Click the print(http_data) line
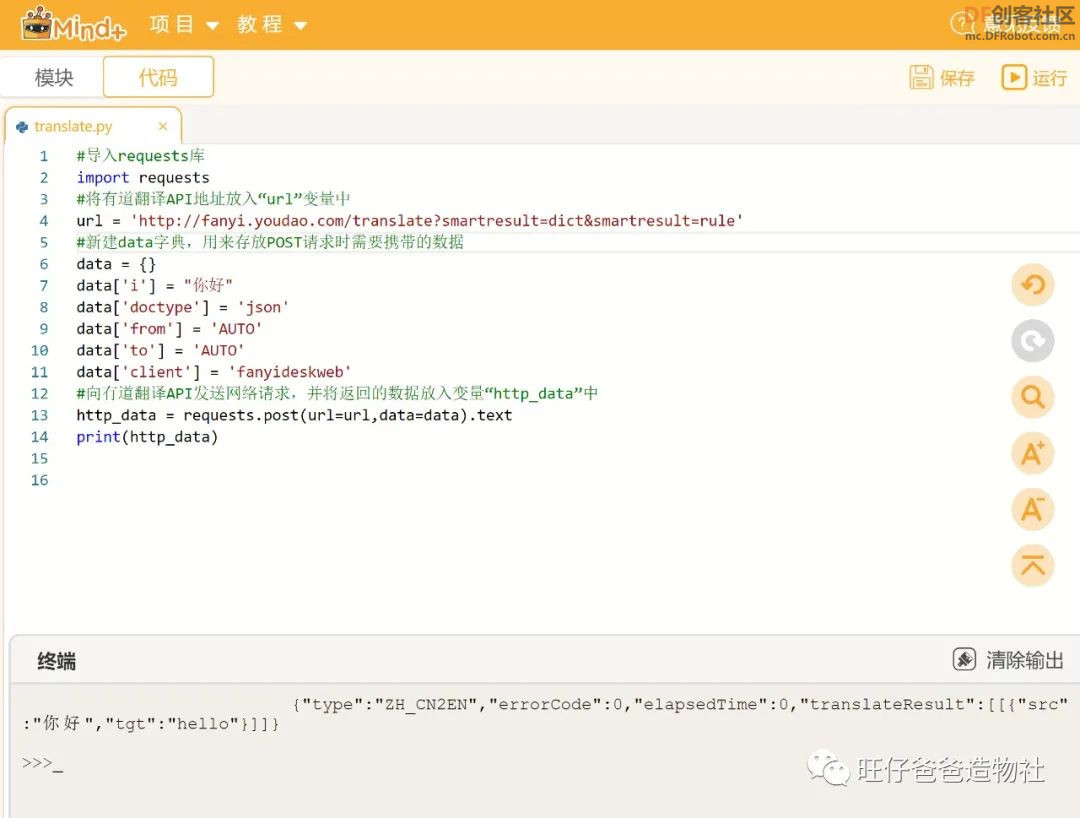The width and height of the screenshot is (1080, 818). (x=147, y=437)
